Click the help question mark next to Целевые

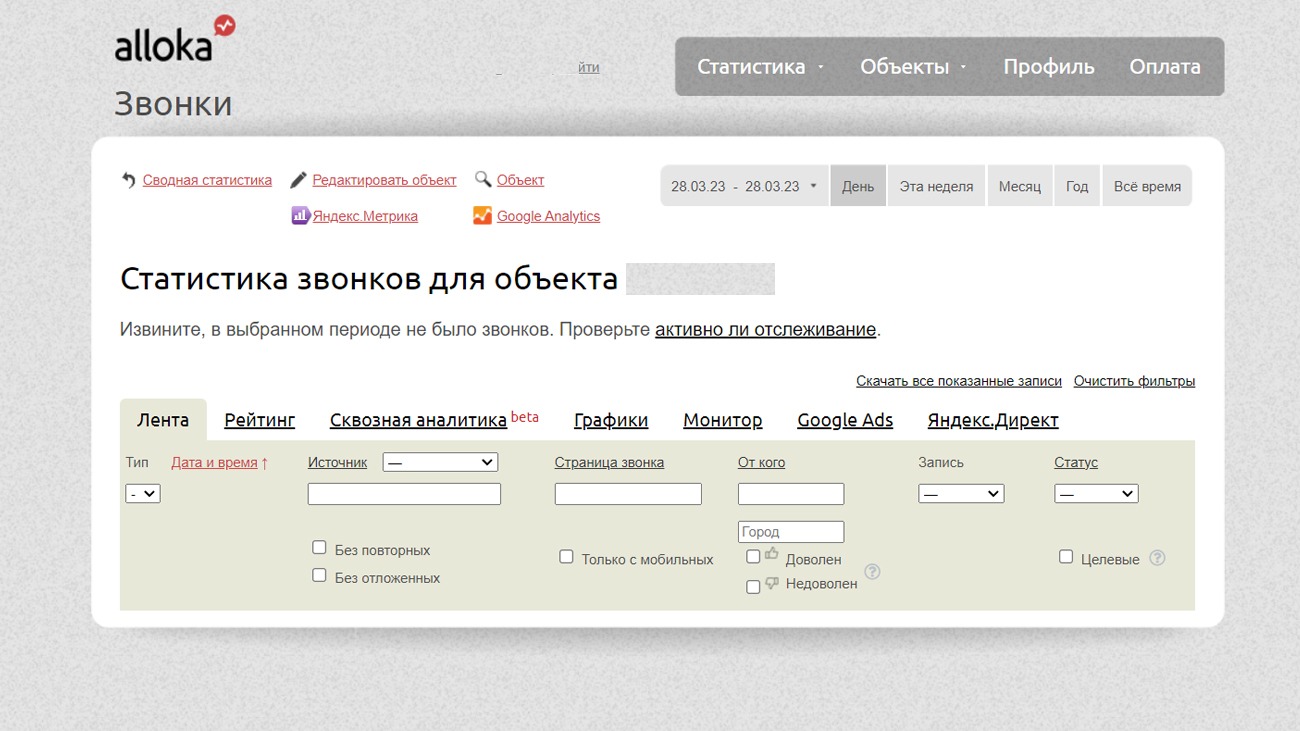[x=1157, y=558]
